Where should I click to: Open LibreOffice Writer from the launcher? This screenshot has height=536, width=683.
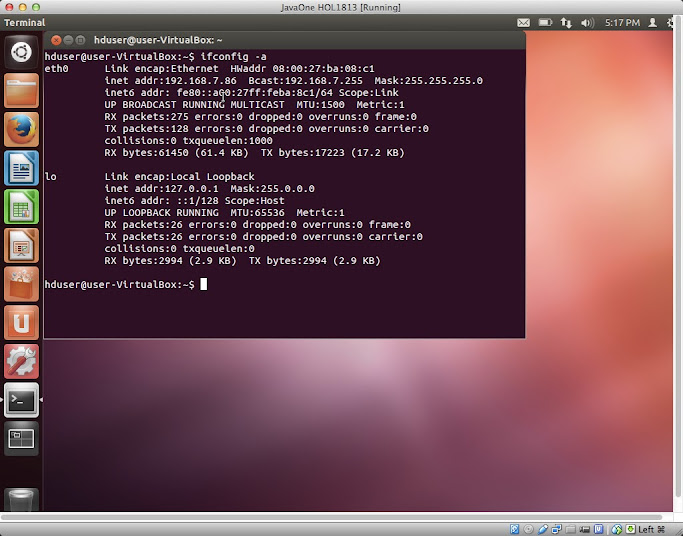click(21, 168)
